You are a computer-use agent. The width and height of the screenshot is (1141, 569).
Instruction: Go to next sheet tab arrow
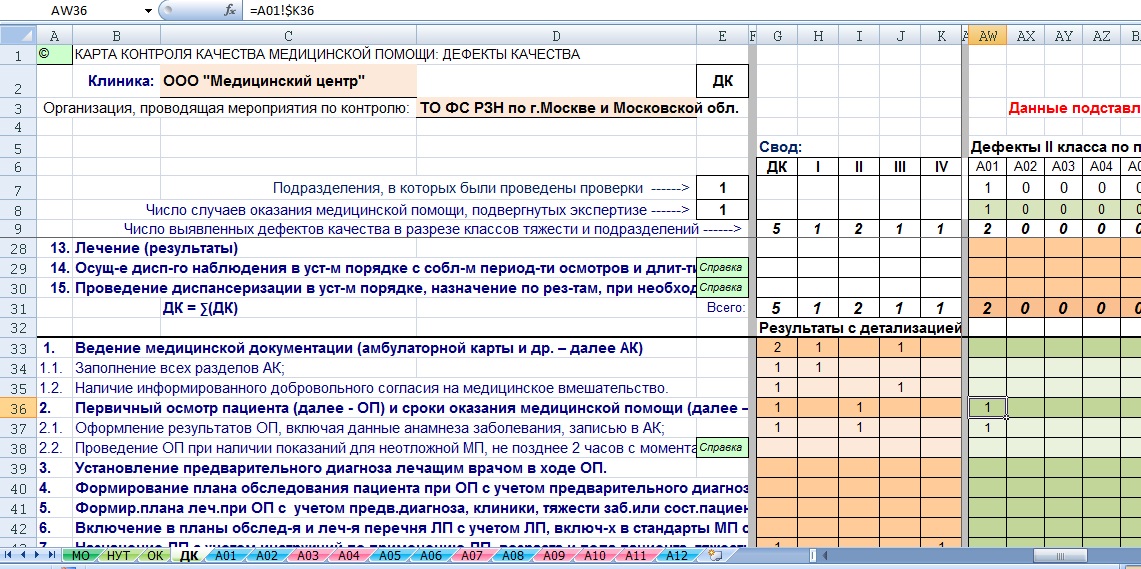point(38,555)
